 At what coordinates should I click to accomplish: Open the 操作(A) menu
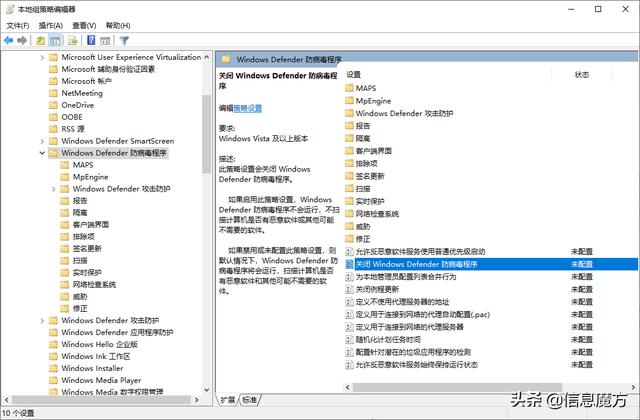pos(51,25)
